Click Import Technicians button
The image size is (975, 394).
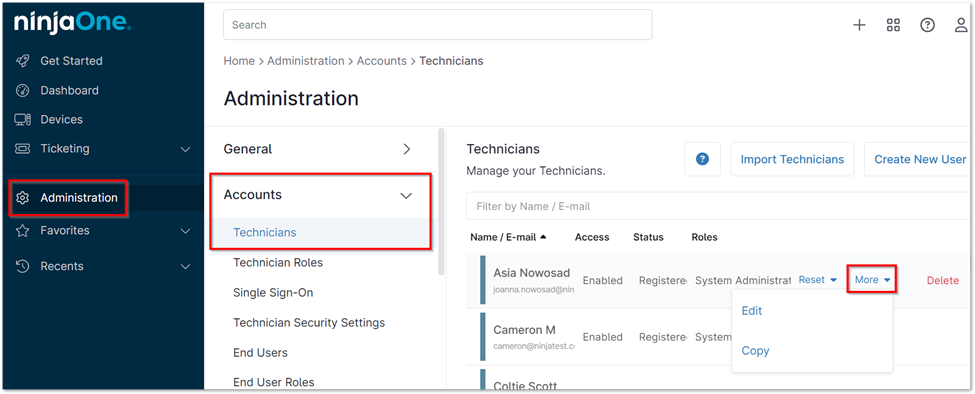(792, 159)
